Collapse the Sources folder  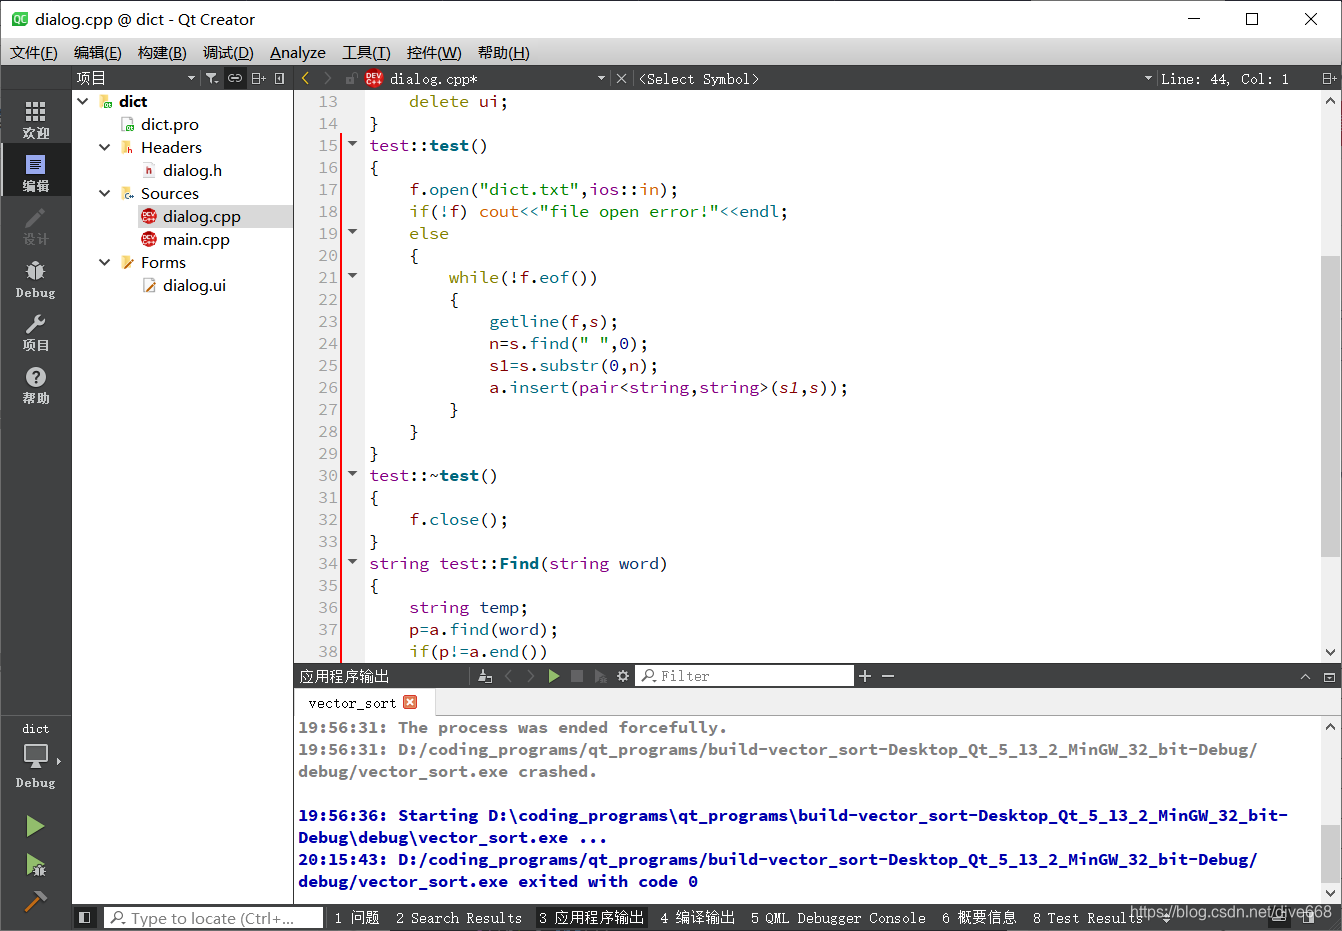pyautogui.click(x=105, y=193)
